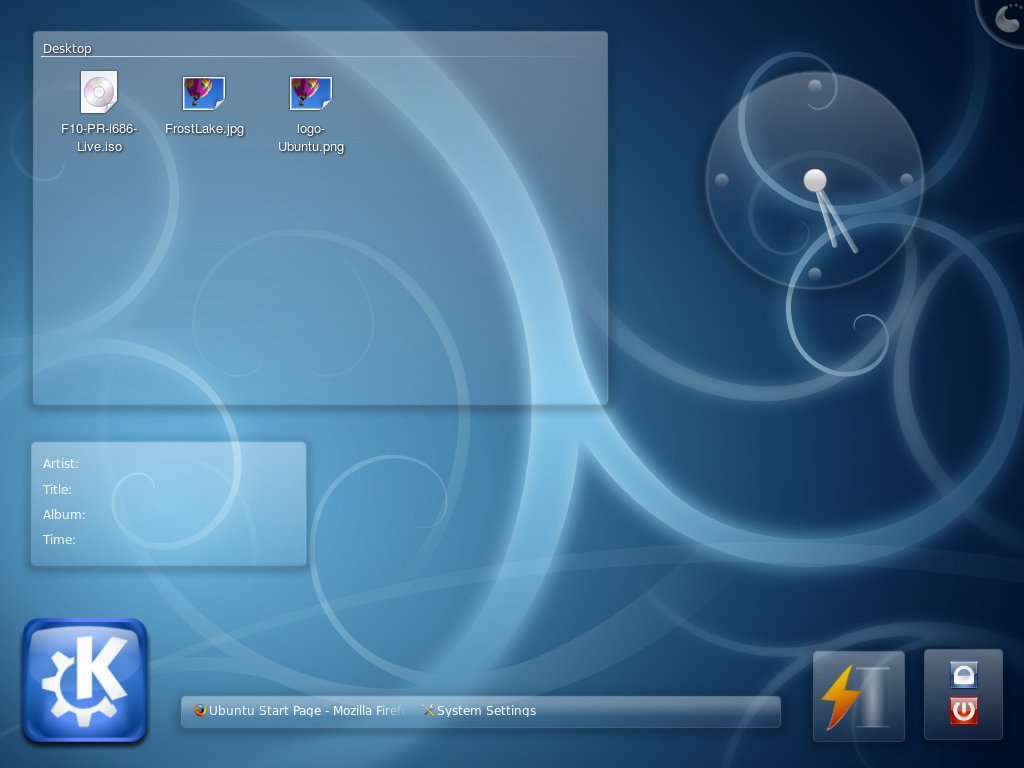Click the red power/logout icon
This screenshot has width=1024, height=768.
point(963,711)
